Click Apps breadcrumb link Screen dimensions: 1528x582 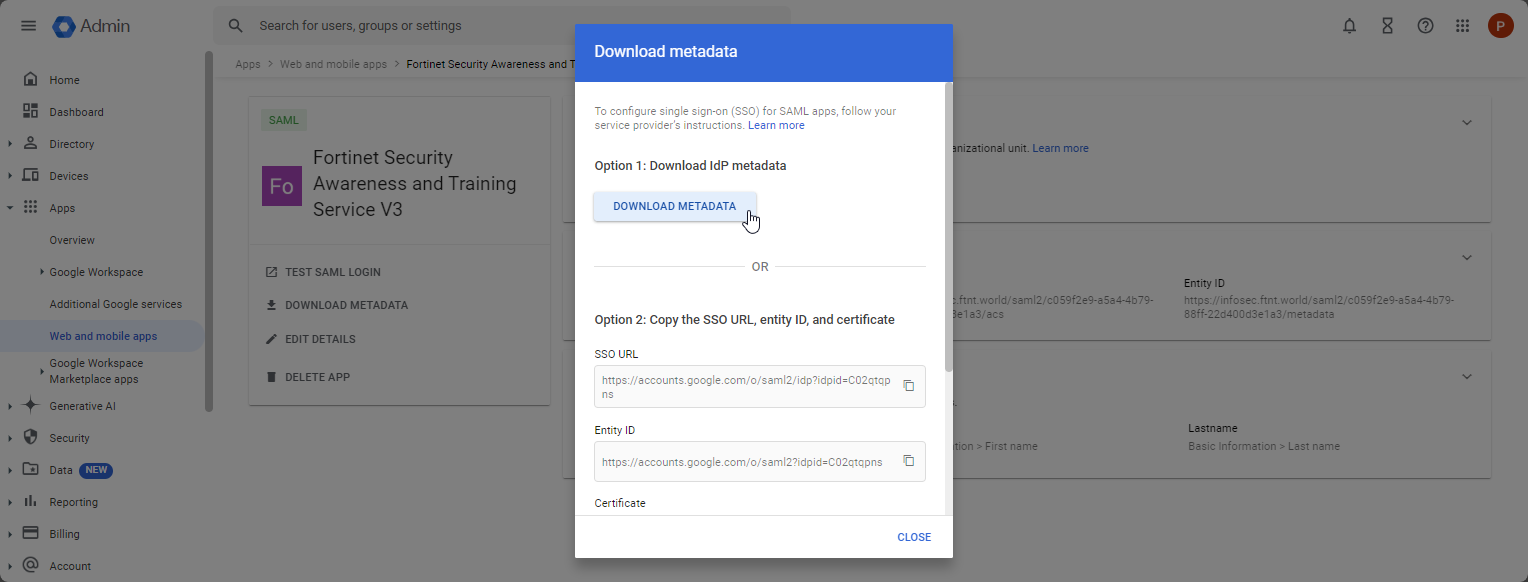pyautogui.click(x=248, y=64)
